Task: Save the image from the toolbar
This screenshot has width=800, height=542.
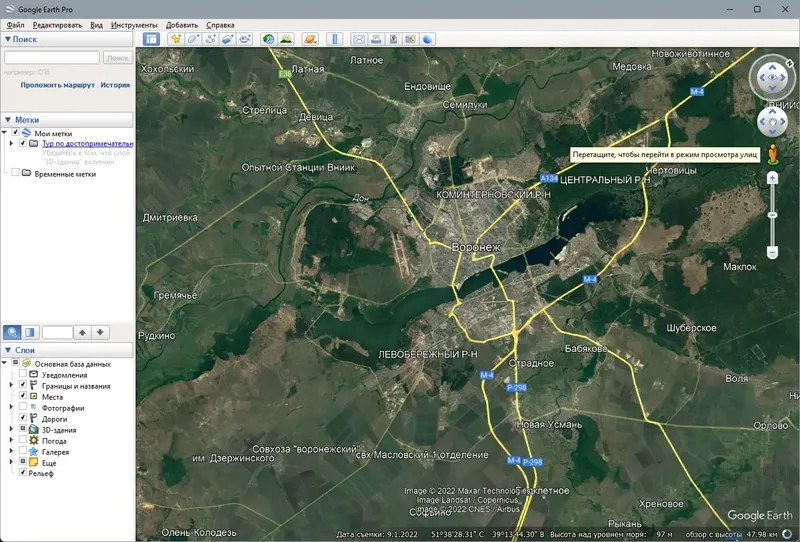Action: click(393, 39)
